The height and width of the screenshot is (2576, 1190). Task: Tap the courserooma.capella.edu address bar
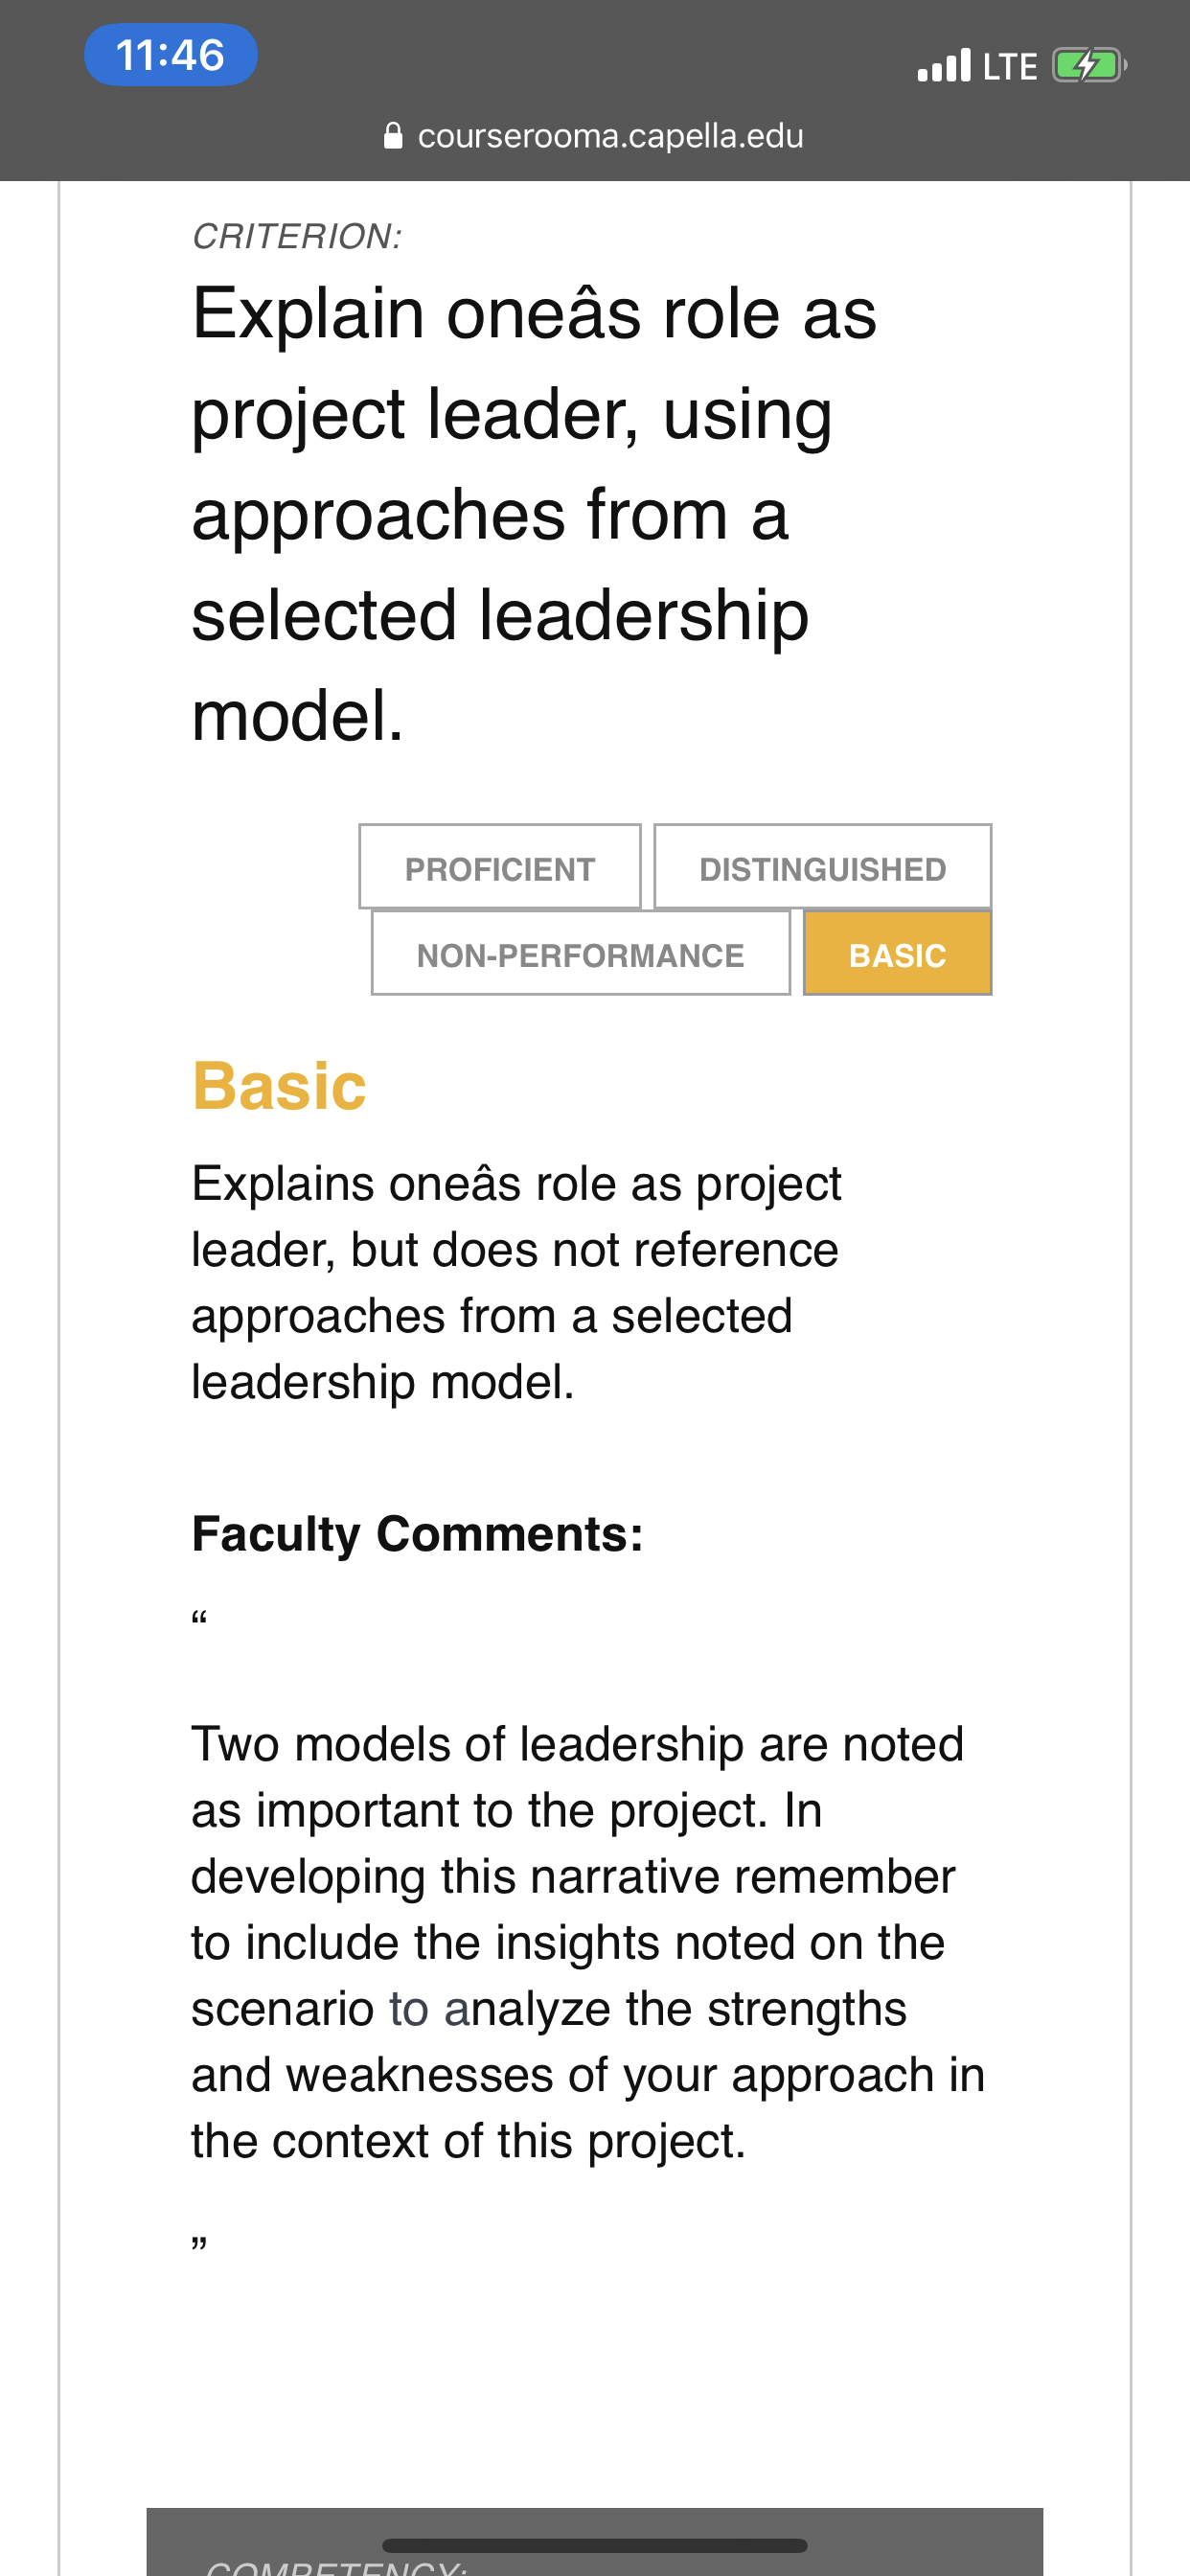(x=595, y=135)
